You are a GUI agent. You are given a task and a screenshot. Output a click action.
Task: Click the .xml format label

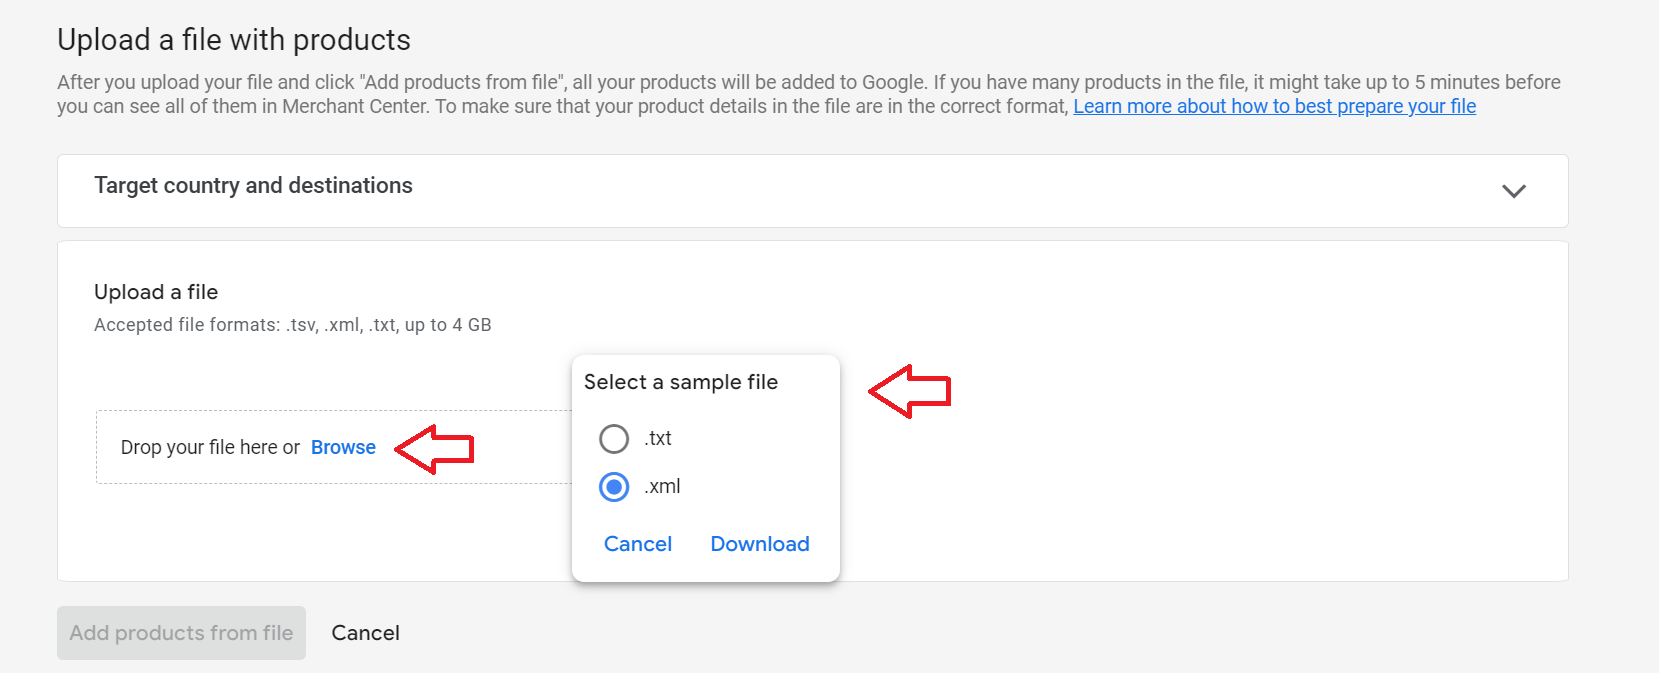(662, 486)
